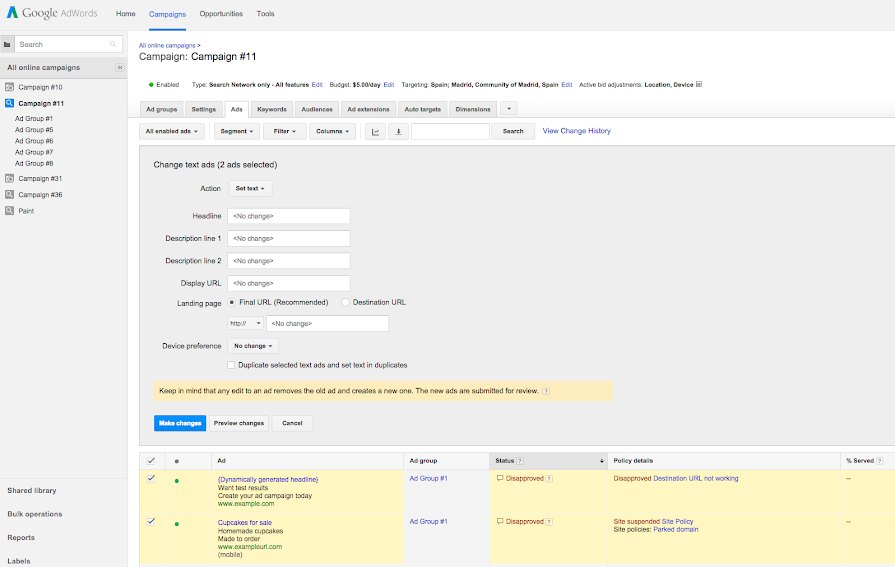Click green status dot for Dynamically generated ad
This screenshot has width=895, height=567.
pos(177,481)
